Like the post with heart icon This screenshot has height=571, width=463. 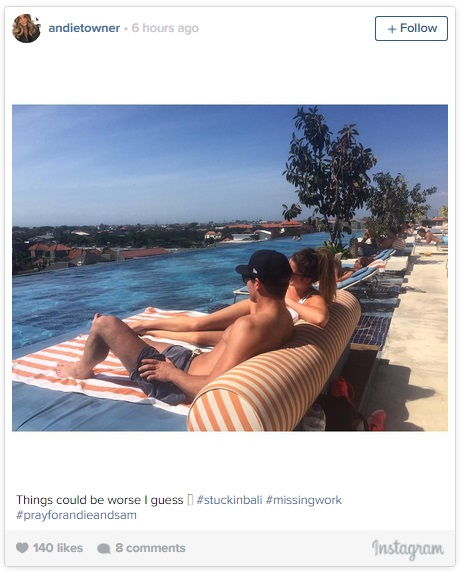[22, 548]
